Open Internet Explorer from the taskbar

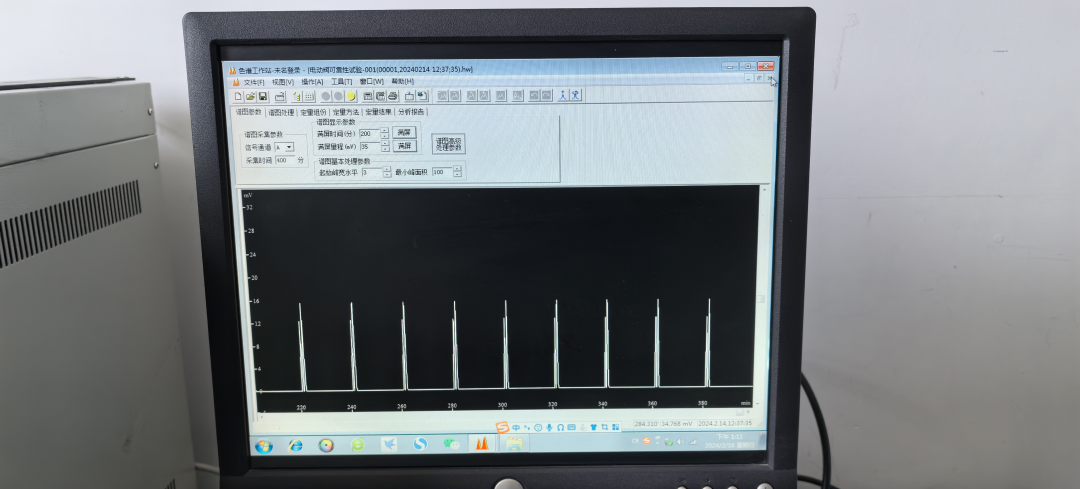pyautogui.click(x=295, y=446)
